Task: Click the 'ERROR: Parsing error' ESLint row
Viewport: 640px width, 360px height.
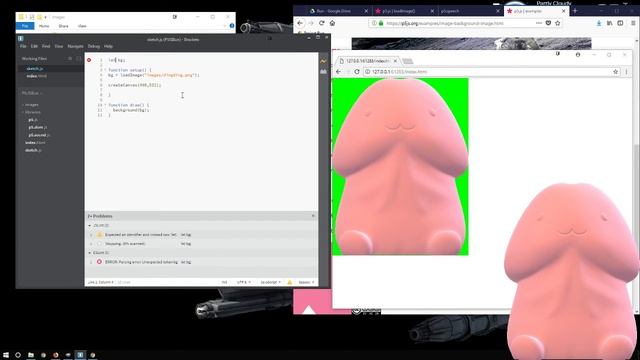Action: point(201,262)
